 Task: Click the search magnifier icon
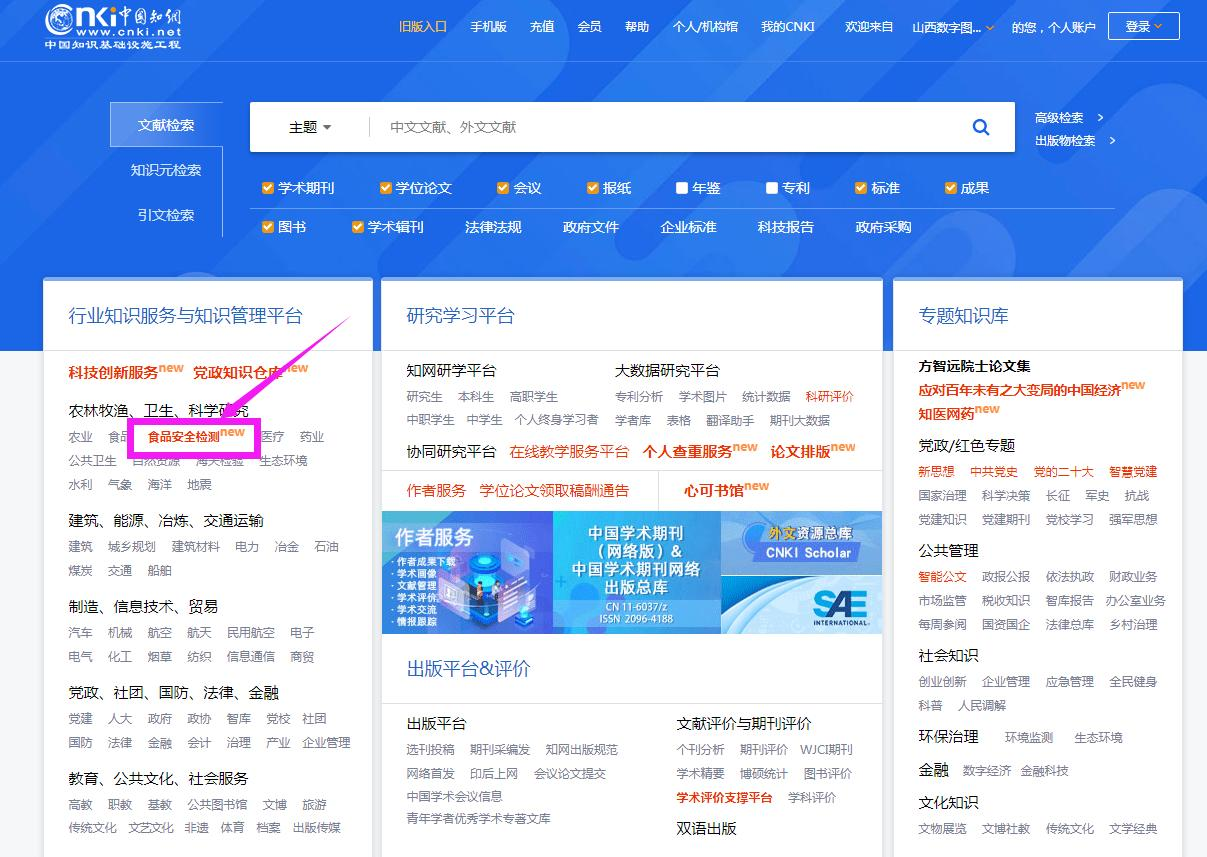pos(981,127)
